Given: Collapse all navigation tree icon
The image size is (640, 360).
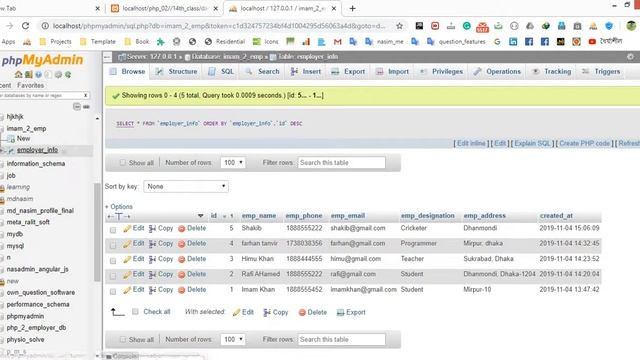Looking at the screenshot, I should (x=77, y=107).
